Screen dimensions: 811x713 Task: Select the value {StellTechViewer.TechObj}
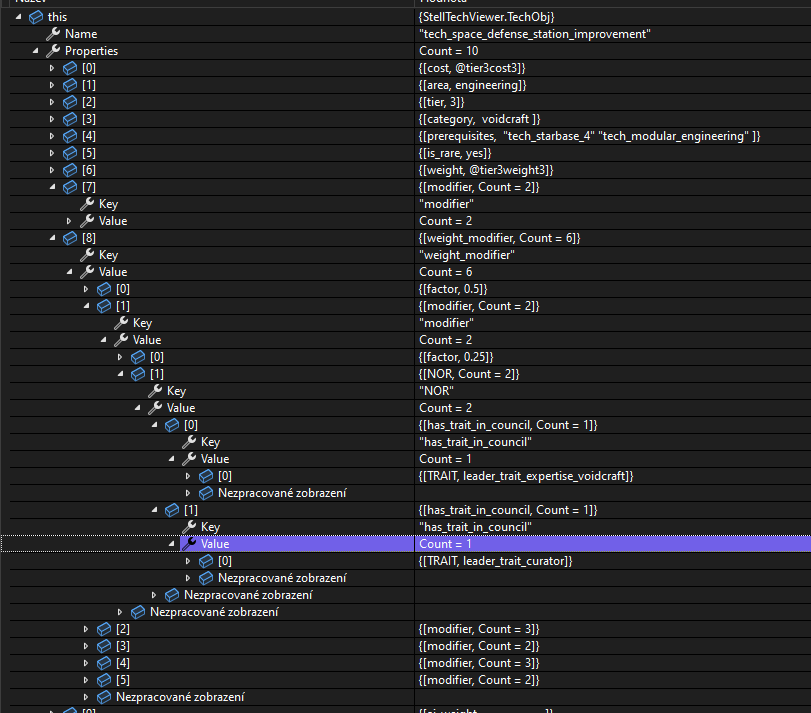(x=486, y=17)
